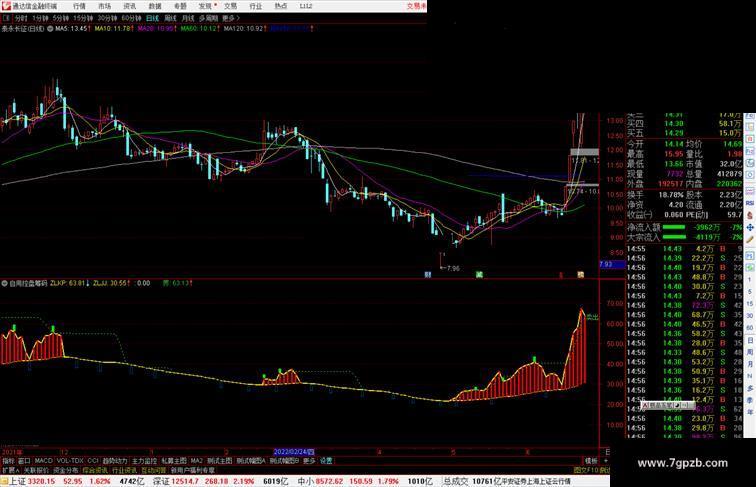
Task: Open the 行情 menu
Action: [79, 6]
